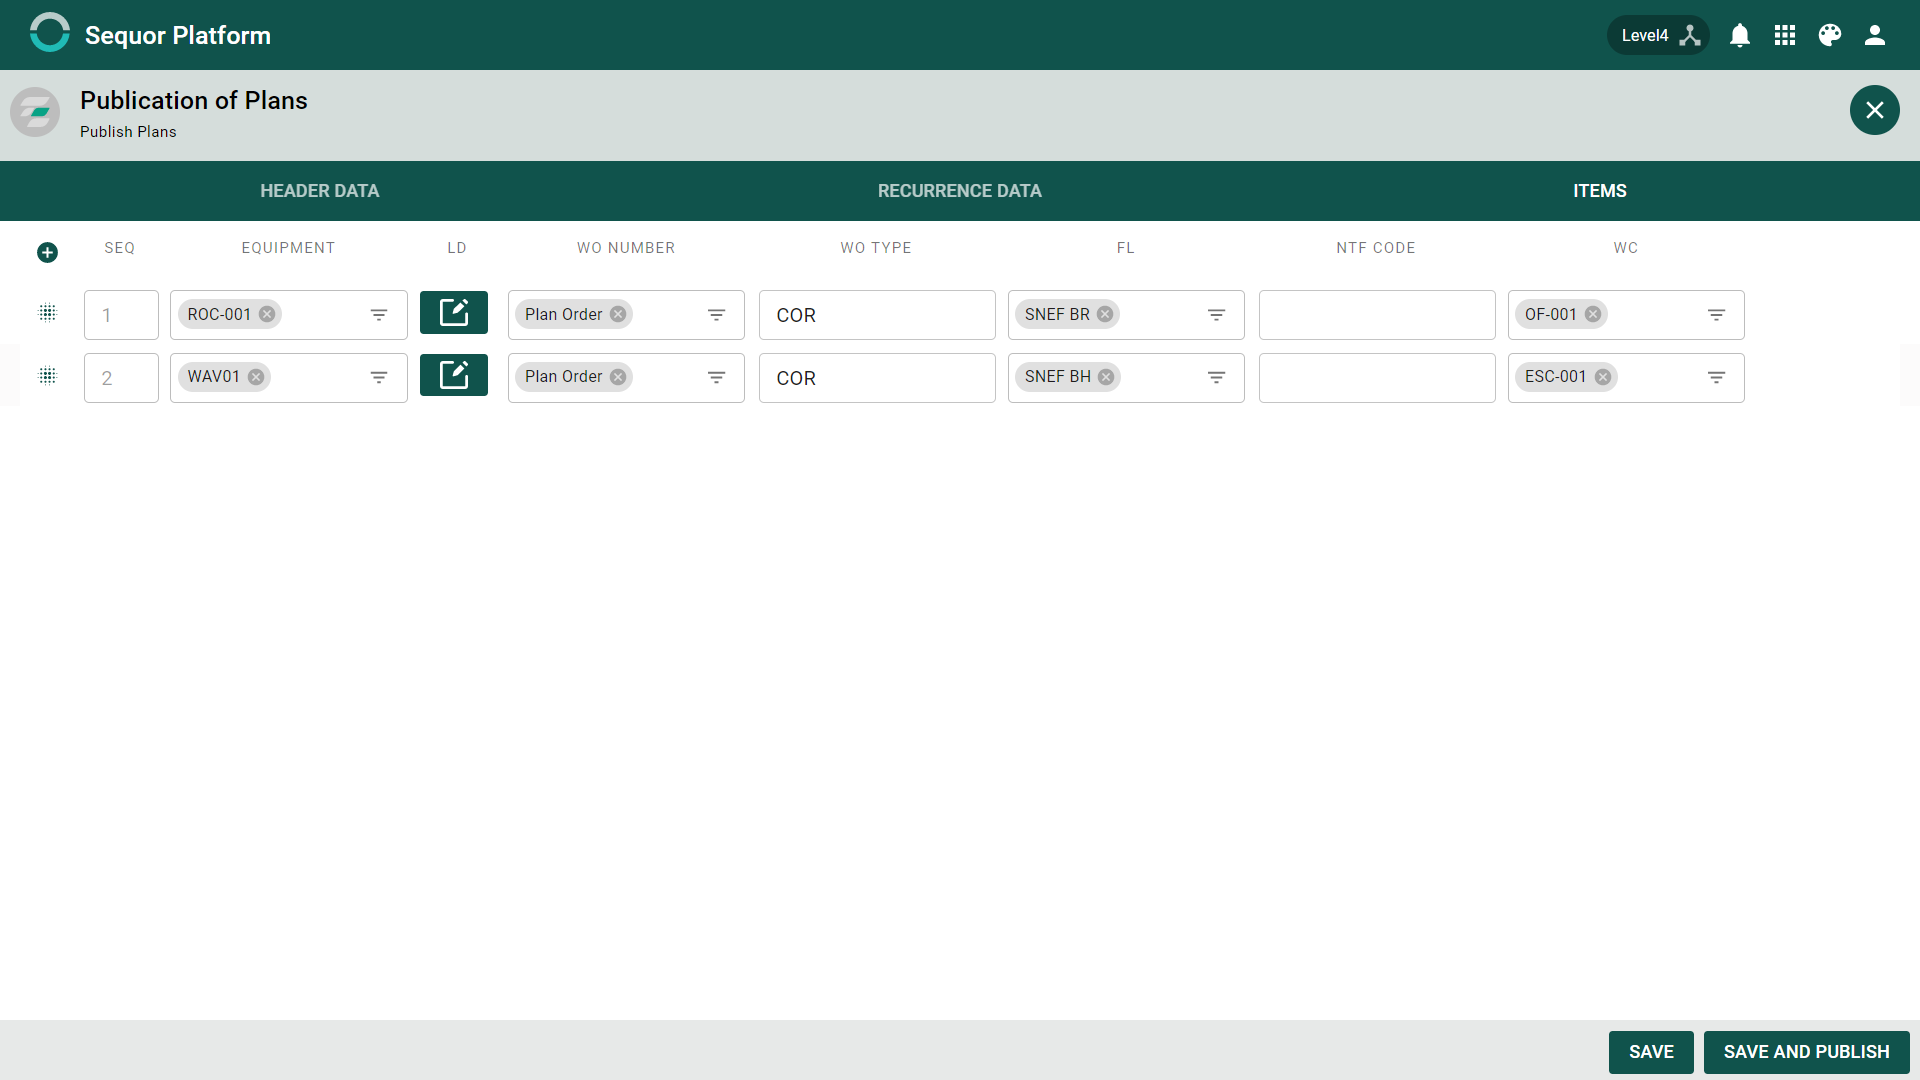The height and width of the screenshot is (1080, 1920).
Task: Click the Save button
Action: [1651, 1052]
